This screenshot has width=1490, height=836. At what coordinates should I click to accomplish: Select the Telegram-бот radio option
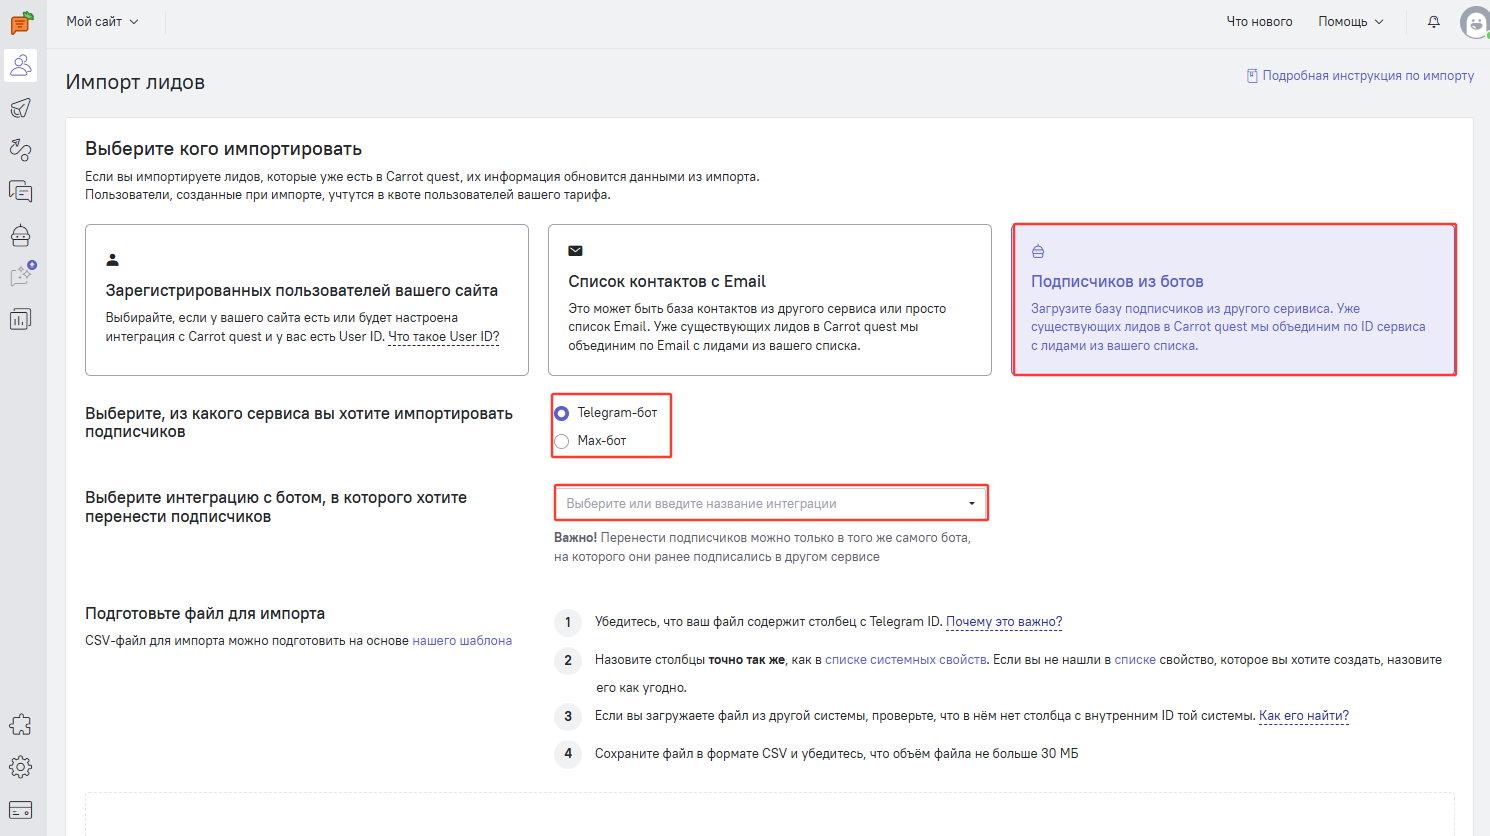point(562,413)
